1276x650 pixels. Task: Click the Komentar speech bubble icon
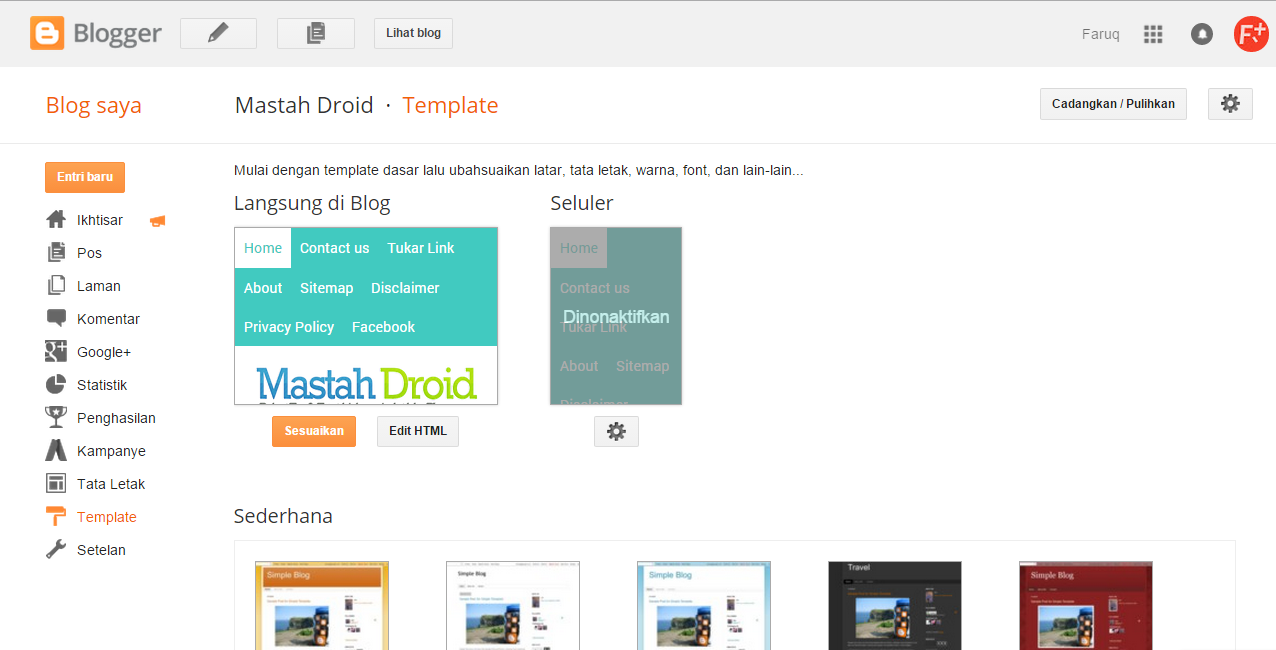point(56,319)
